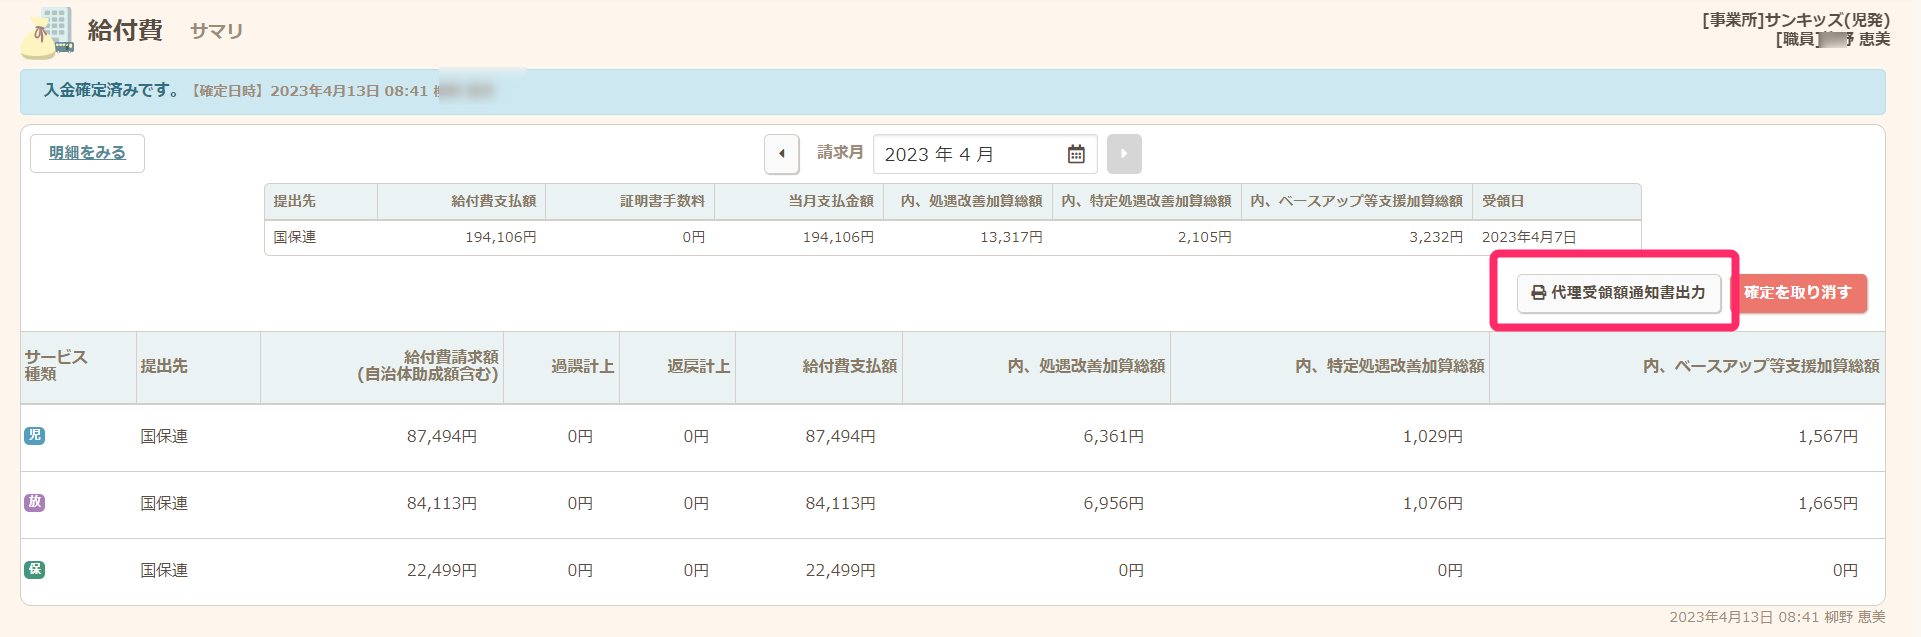
Task: Click the 受領日 2023年4月7日 cell
Action: (1528, 237)
